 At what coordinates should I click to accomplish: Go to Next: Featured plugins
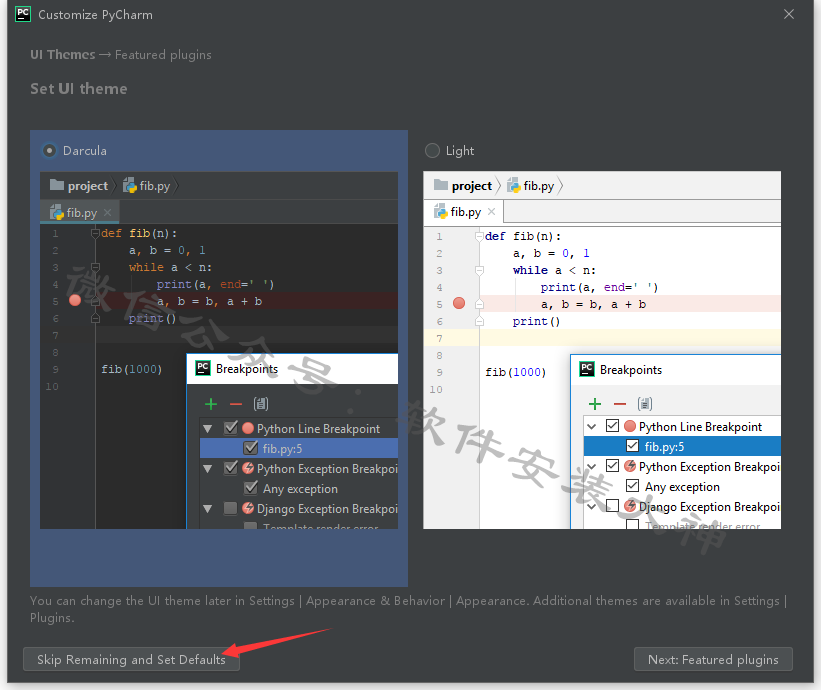(x=713, y=659)
